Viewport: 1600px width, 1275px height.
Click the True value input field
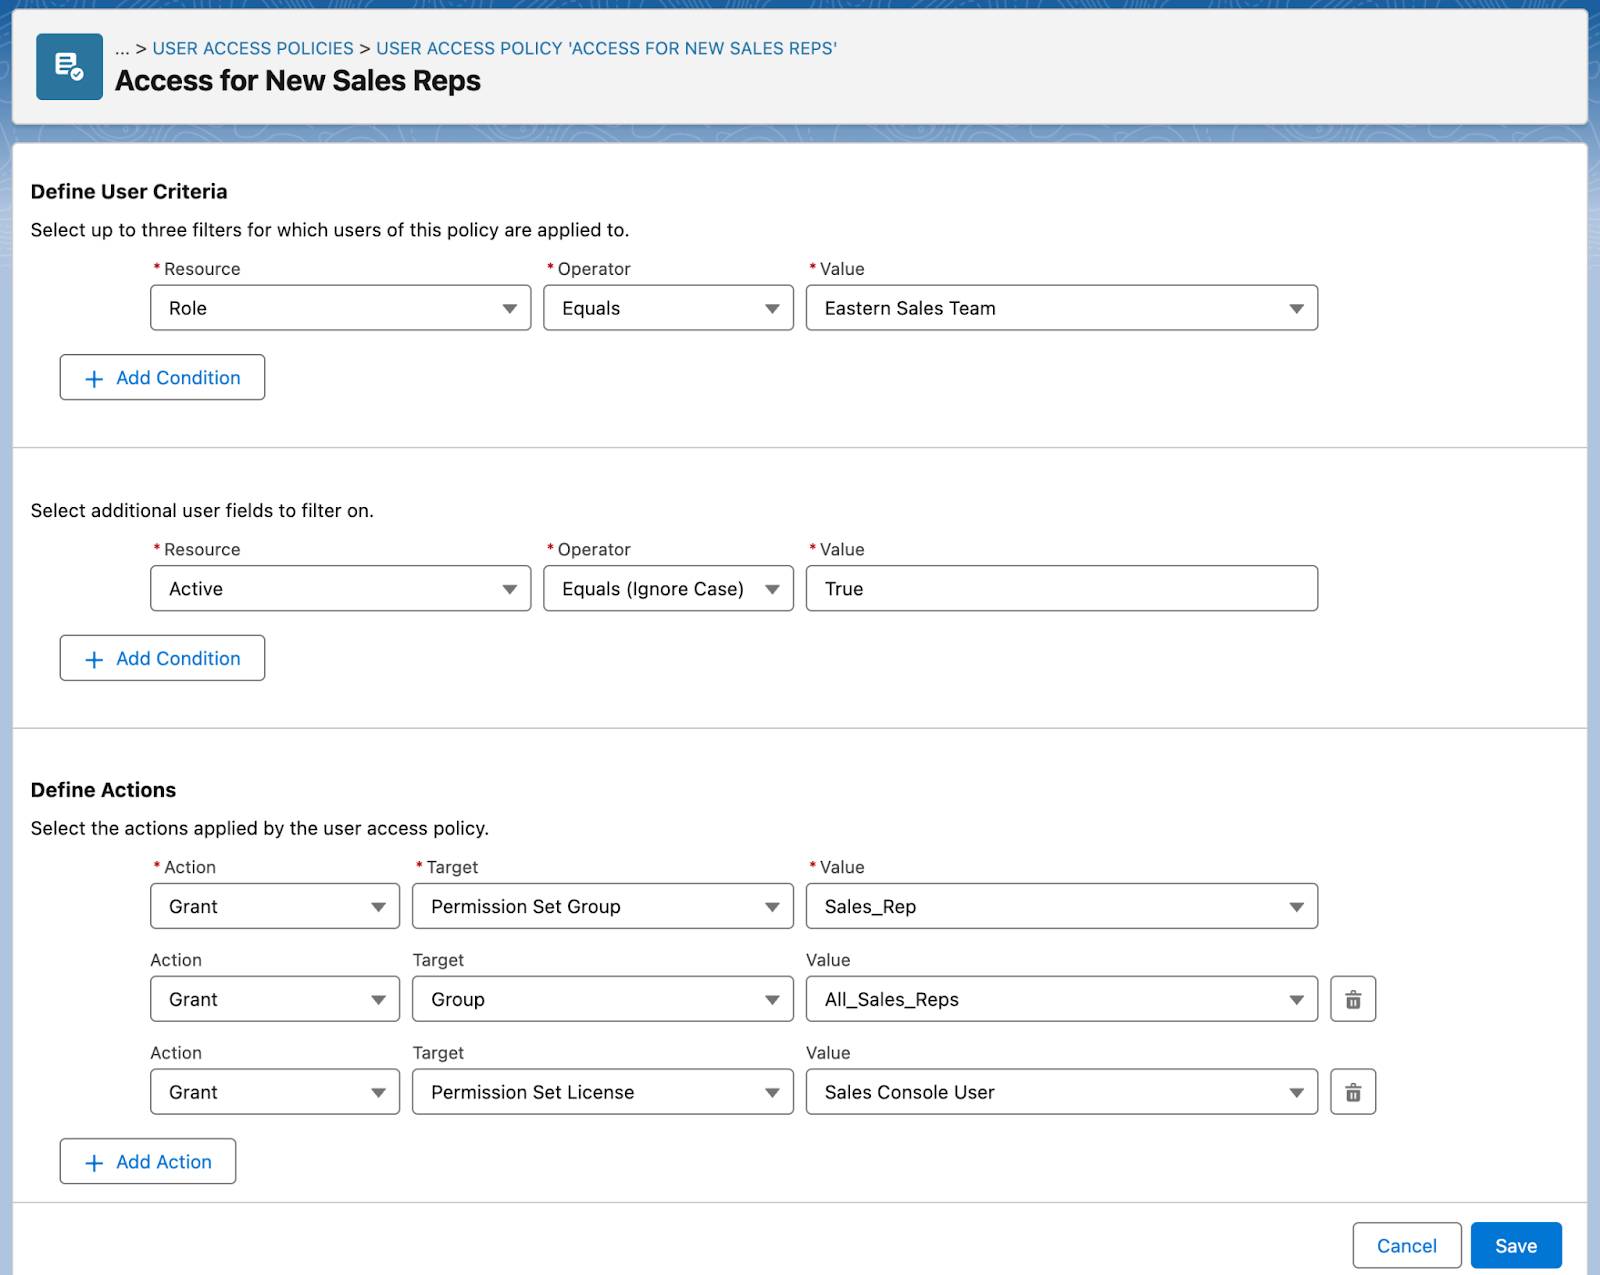(1062, 589)
